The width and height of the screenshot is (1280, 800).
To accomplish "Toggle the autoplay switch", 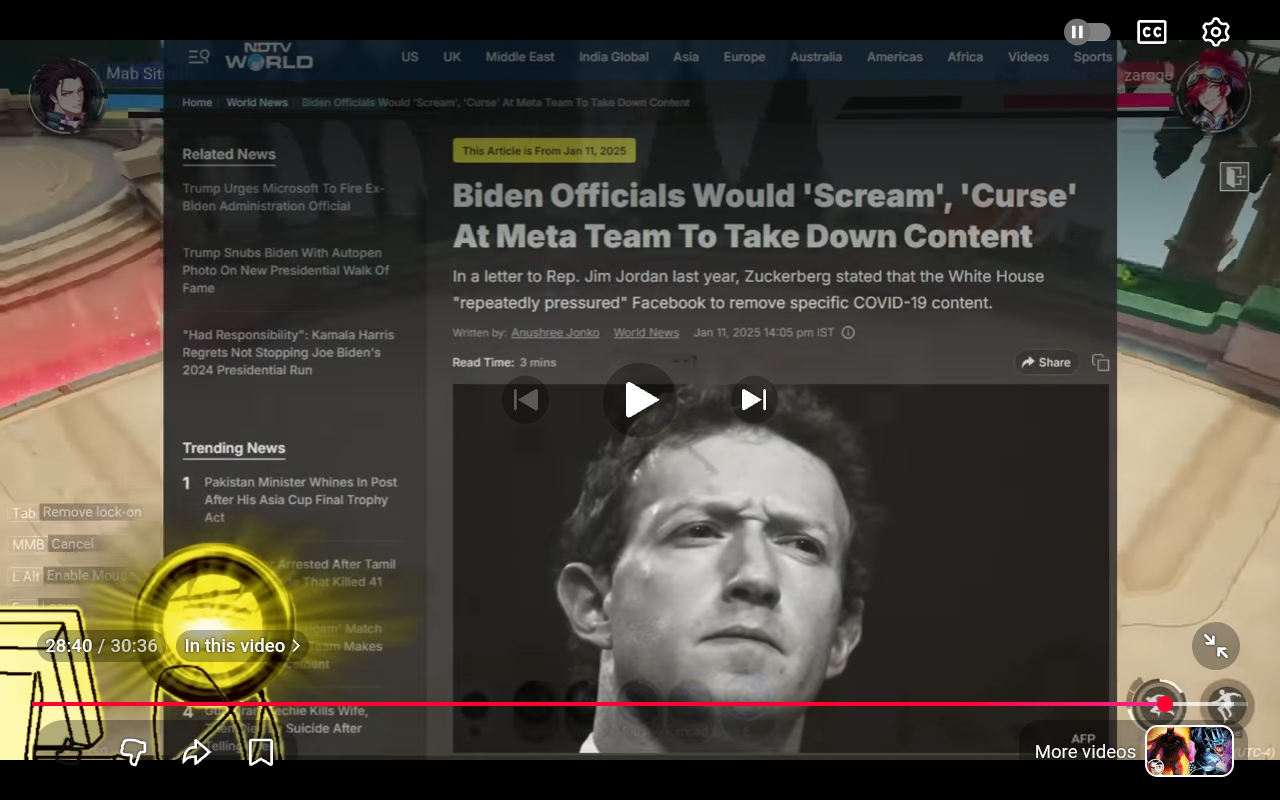I will [x=1087, y=32].
